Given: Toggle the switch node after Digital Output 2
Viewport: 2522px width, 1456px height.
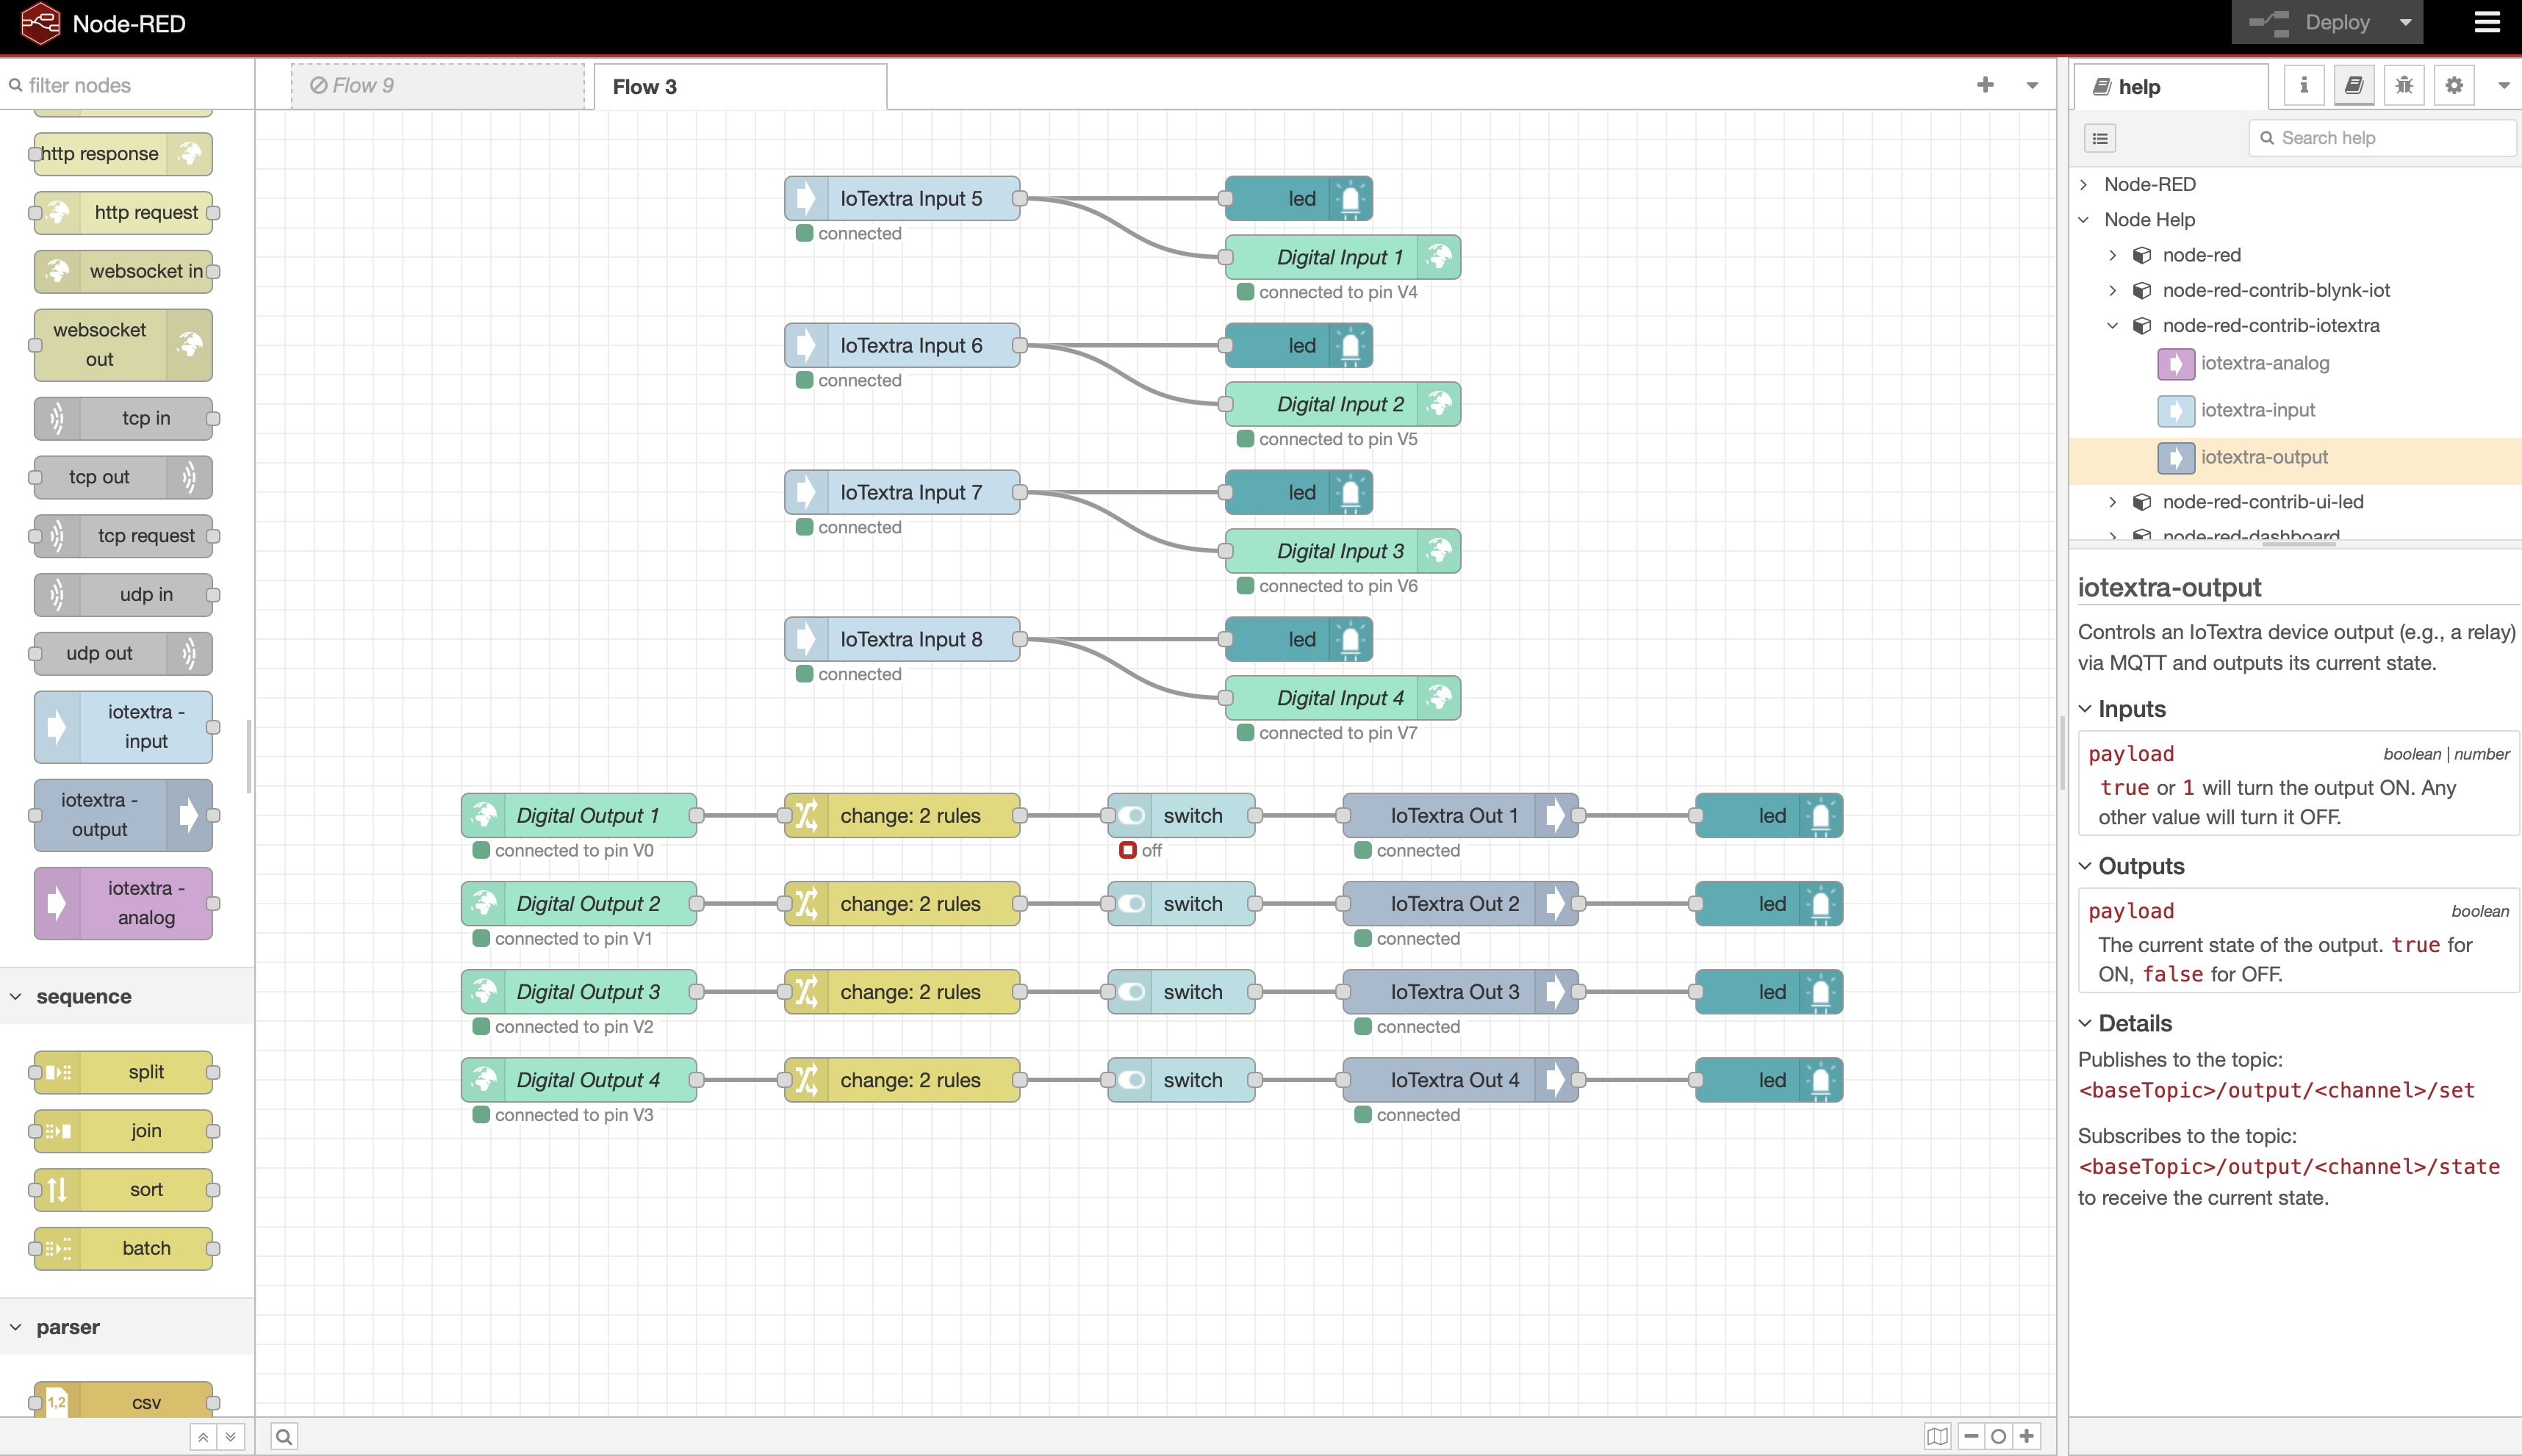Looking at the screenshot, I should pyautogui.click(x=1181, y=904).
